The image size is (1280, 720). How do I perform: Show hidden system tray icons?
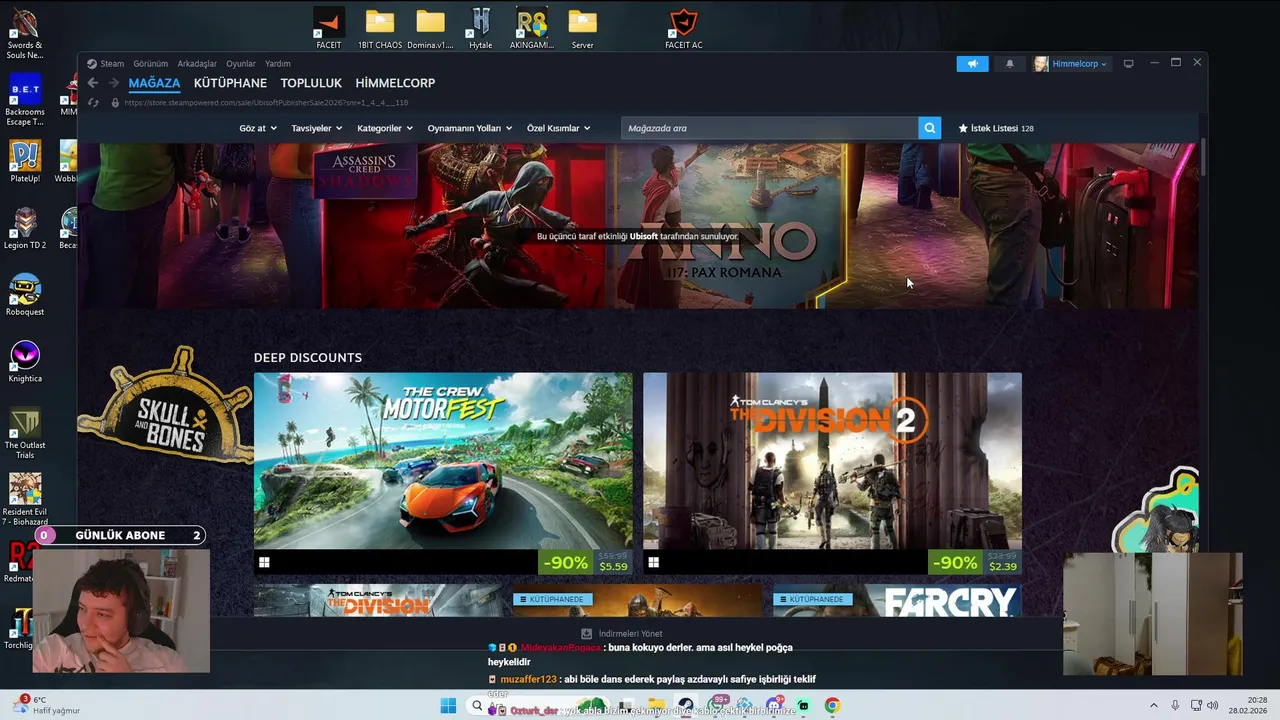pyautogui.click(x=1153, y=706)
